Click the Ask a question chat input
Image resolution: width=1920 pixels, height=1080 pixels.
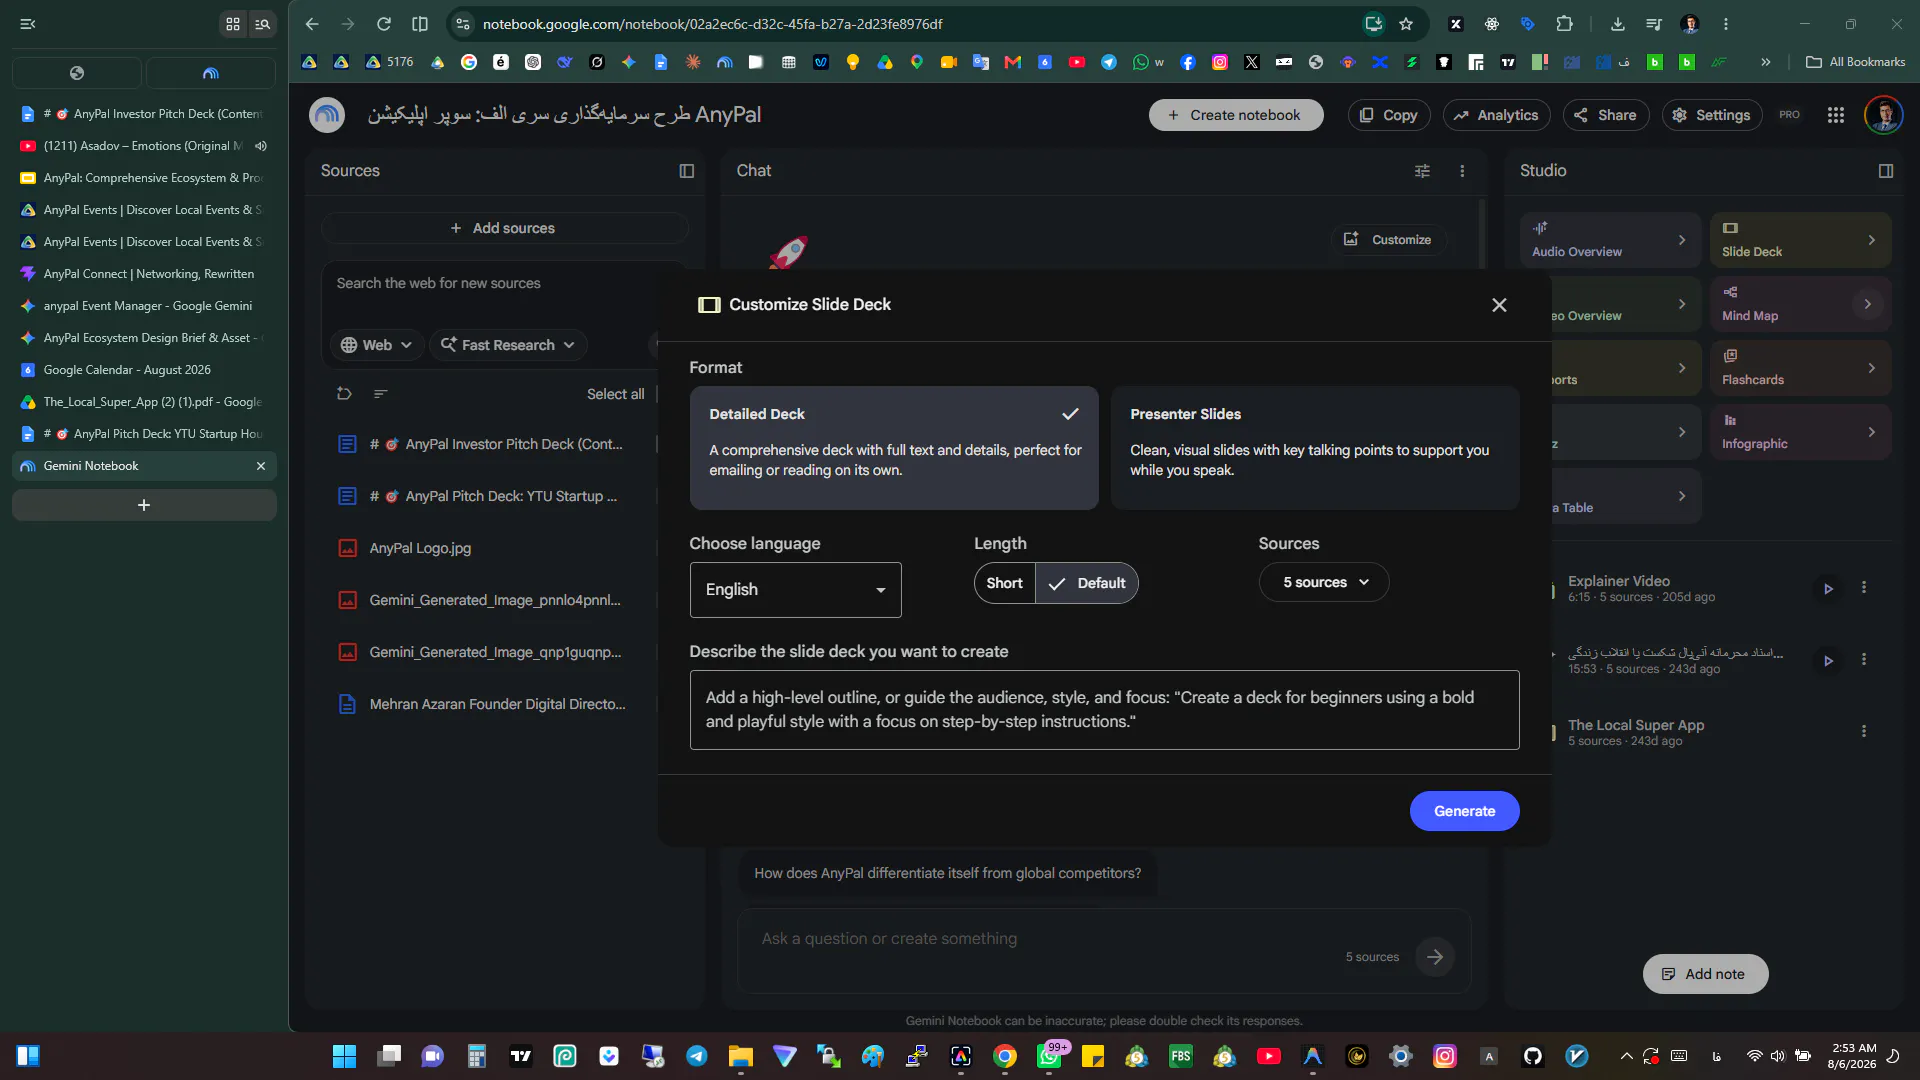click(x=1040, y=939)
